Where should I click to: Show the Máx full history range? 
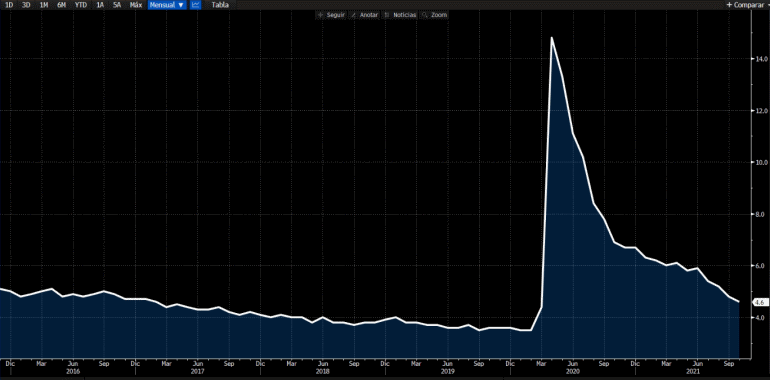136,5
